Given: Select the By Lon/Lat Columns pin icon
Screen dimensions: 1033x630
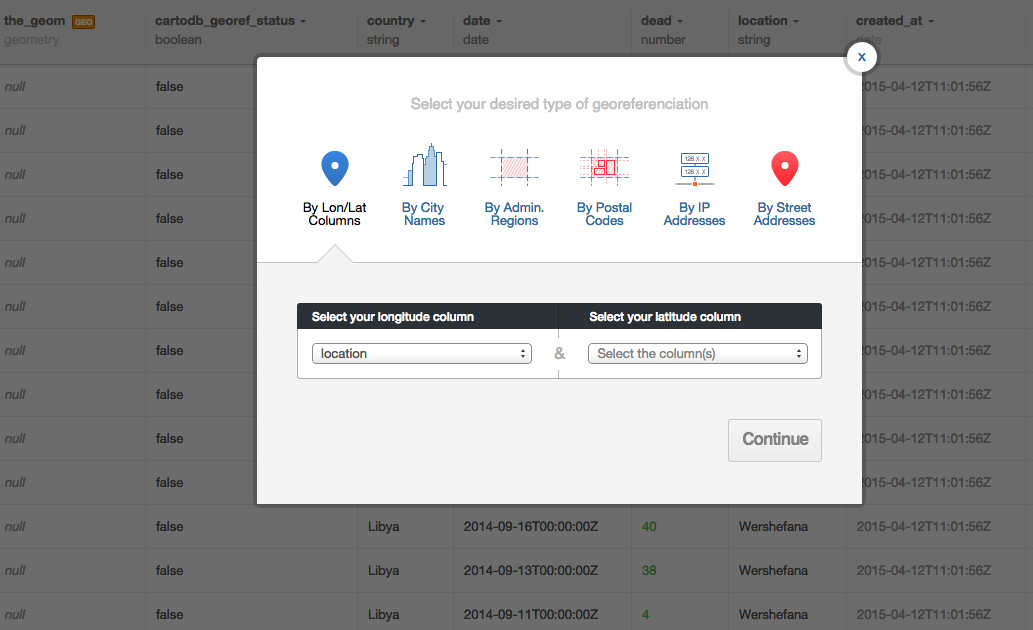Looking at the screenshot, I should point(335,168).
